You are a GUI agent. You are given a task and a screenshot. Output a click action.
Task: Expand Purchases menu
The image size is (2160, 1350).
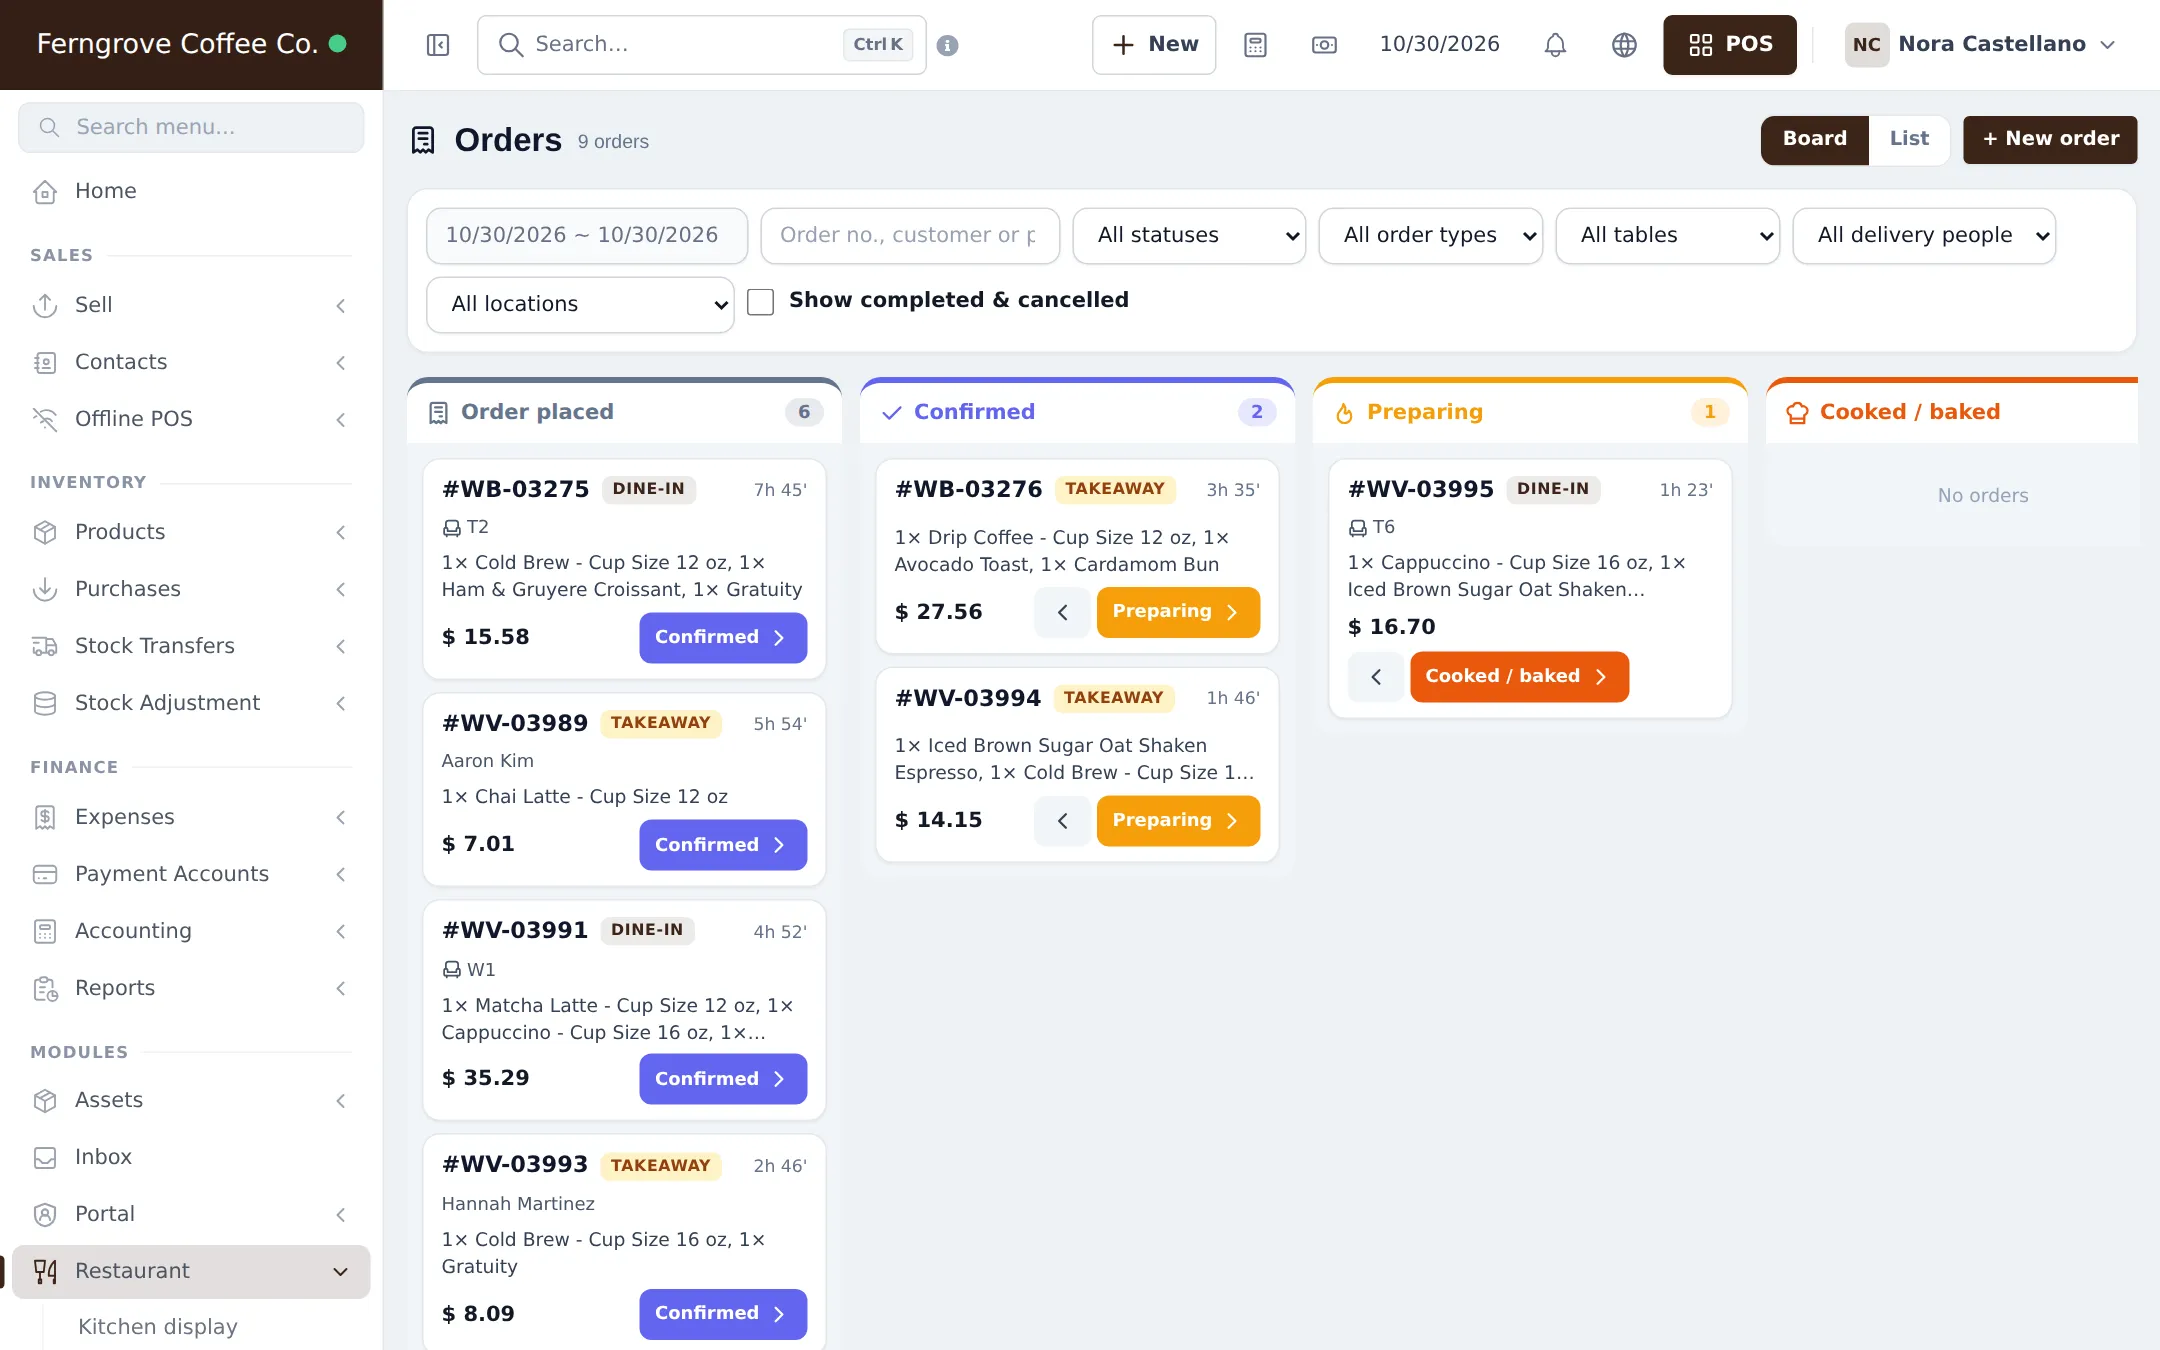tap(191, 589)
